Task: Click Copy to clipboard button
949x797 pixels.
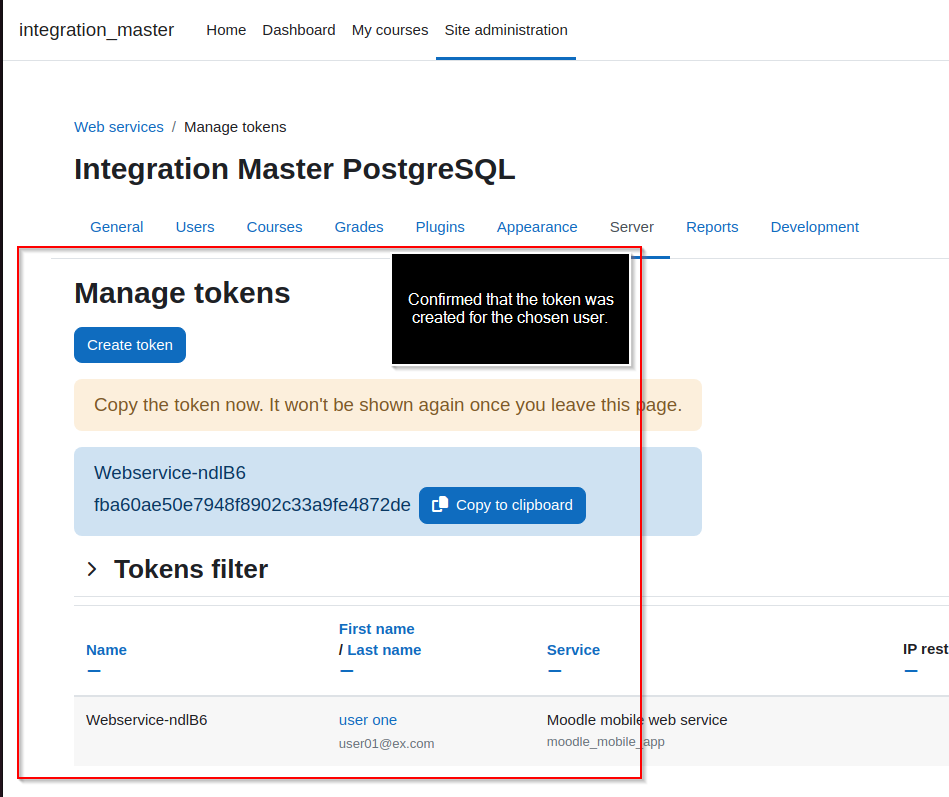Action: click(x=502, y=505)
